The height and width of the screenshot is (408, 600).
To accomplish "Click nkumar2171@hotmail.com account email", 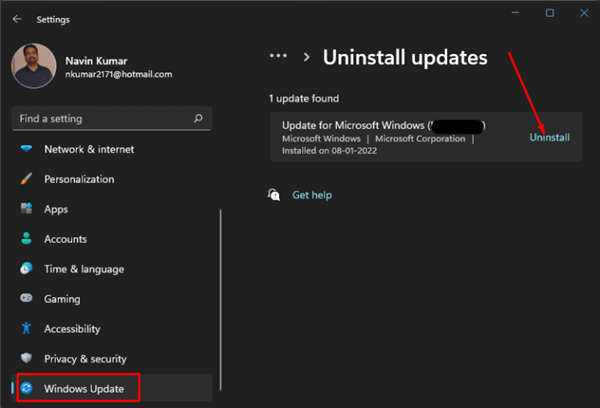I will [119, 74].
